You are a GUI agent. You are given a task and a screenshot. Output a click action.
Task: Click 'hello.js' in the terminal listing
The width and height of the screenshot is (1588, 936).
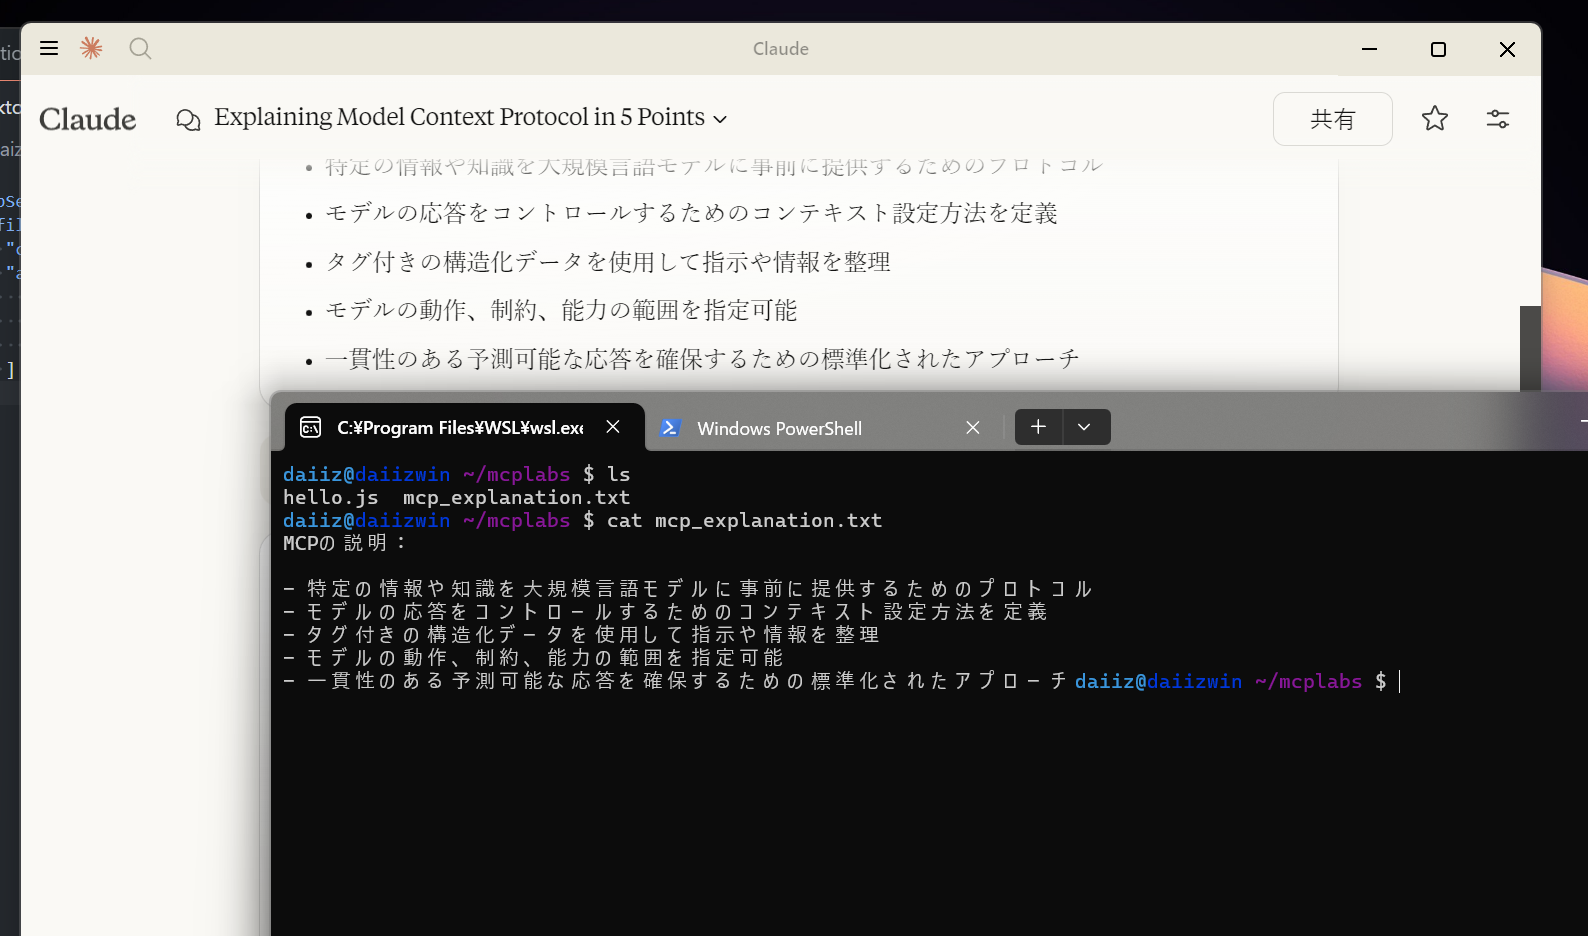[331, 497]
